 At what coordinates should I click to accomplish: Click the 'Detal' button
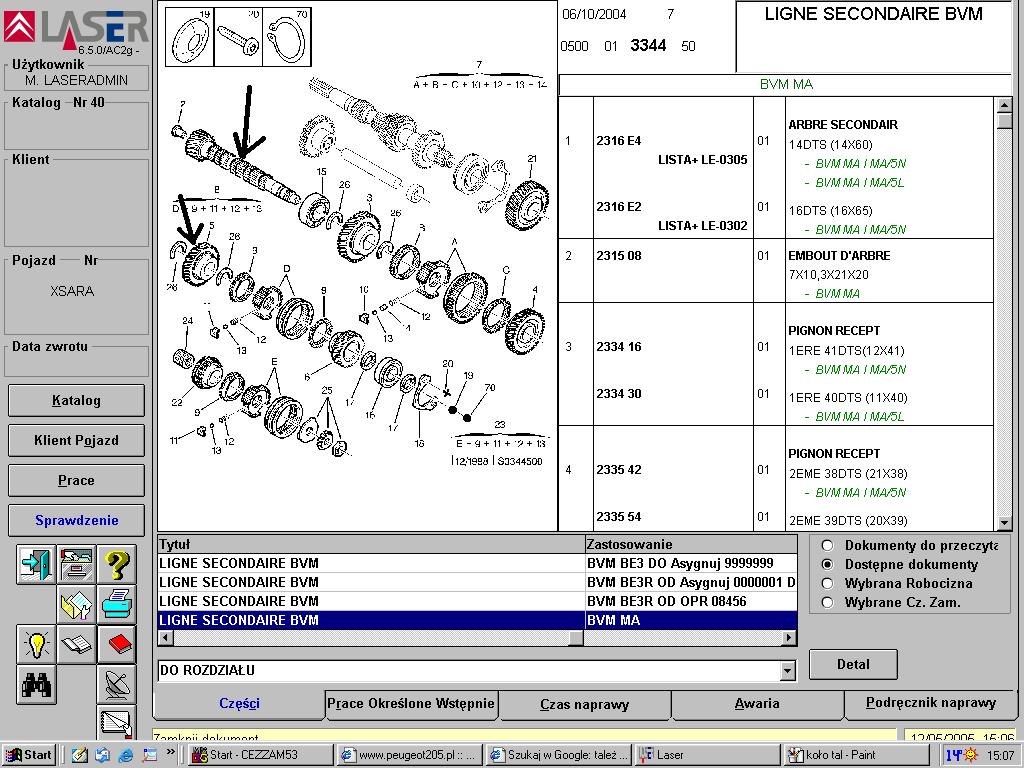tap(852, 664)
